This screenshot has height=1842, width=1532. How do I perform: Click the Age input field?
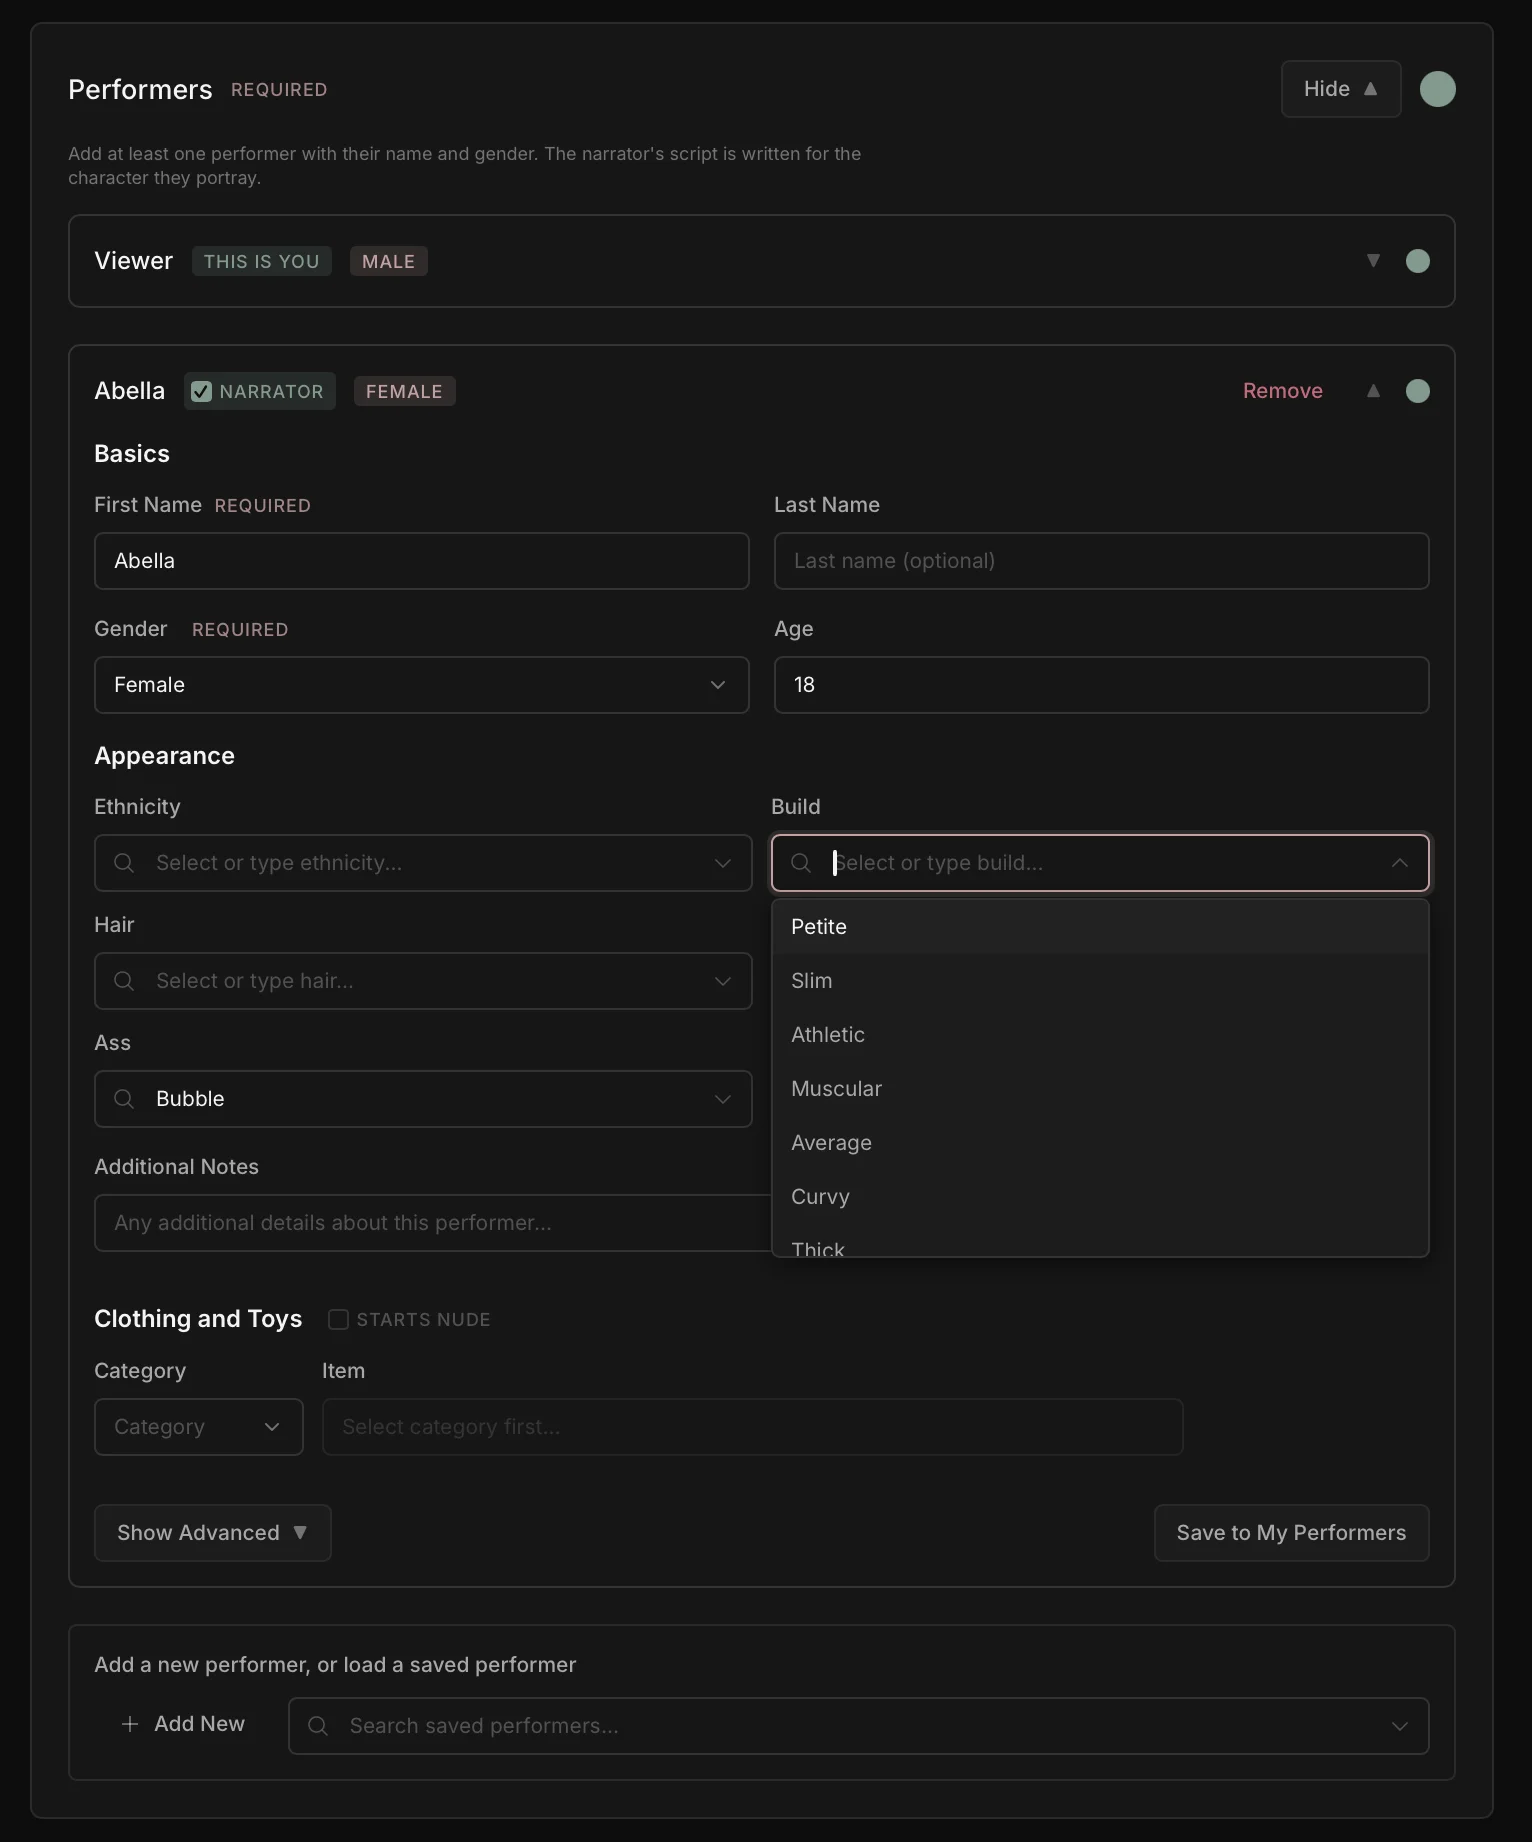(x=1101, y=685)
